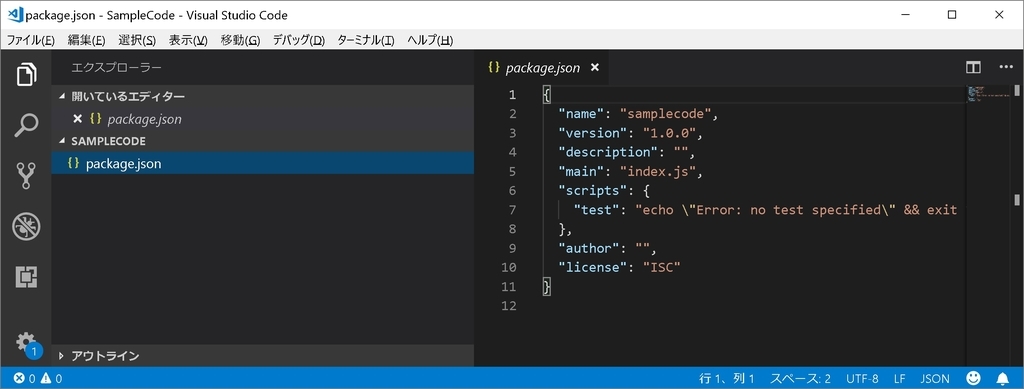Open the Explorer view in activity bar

click(x=26, y=74)
